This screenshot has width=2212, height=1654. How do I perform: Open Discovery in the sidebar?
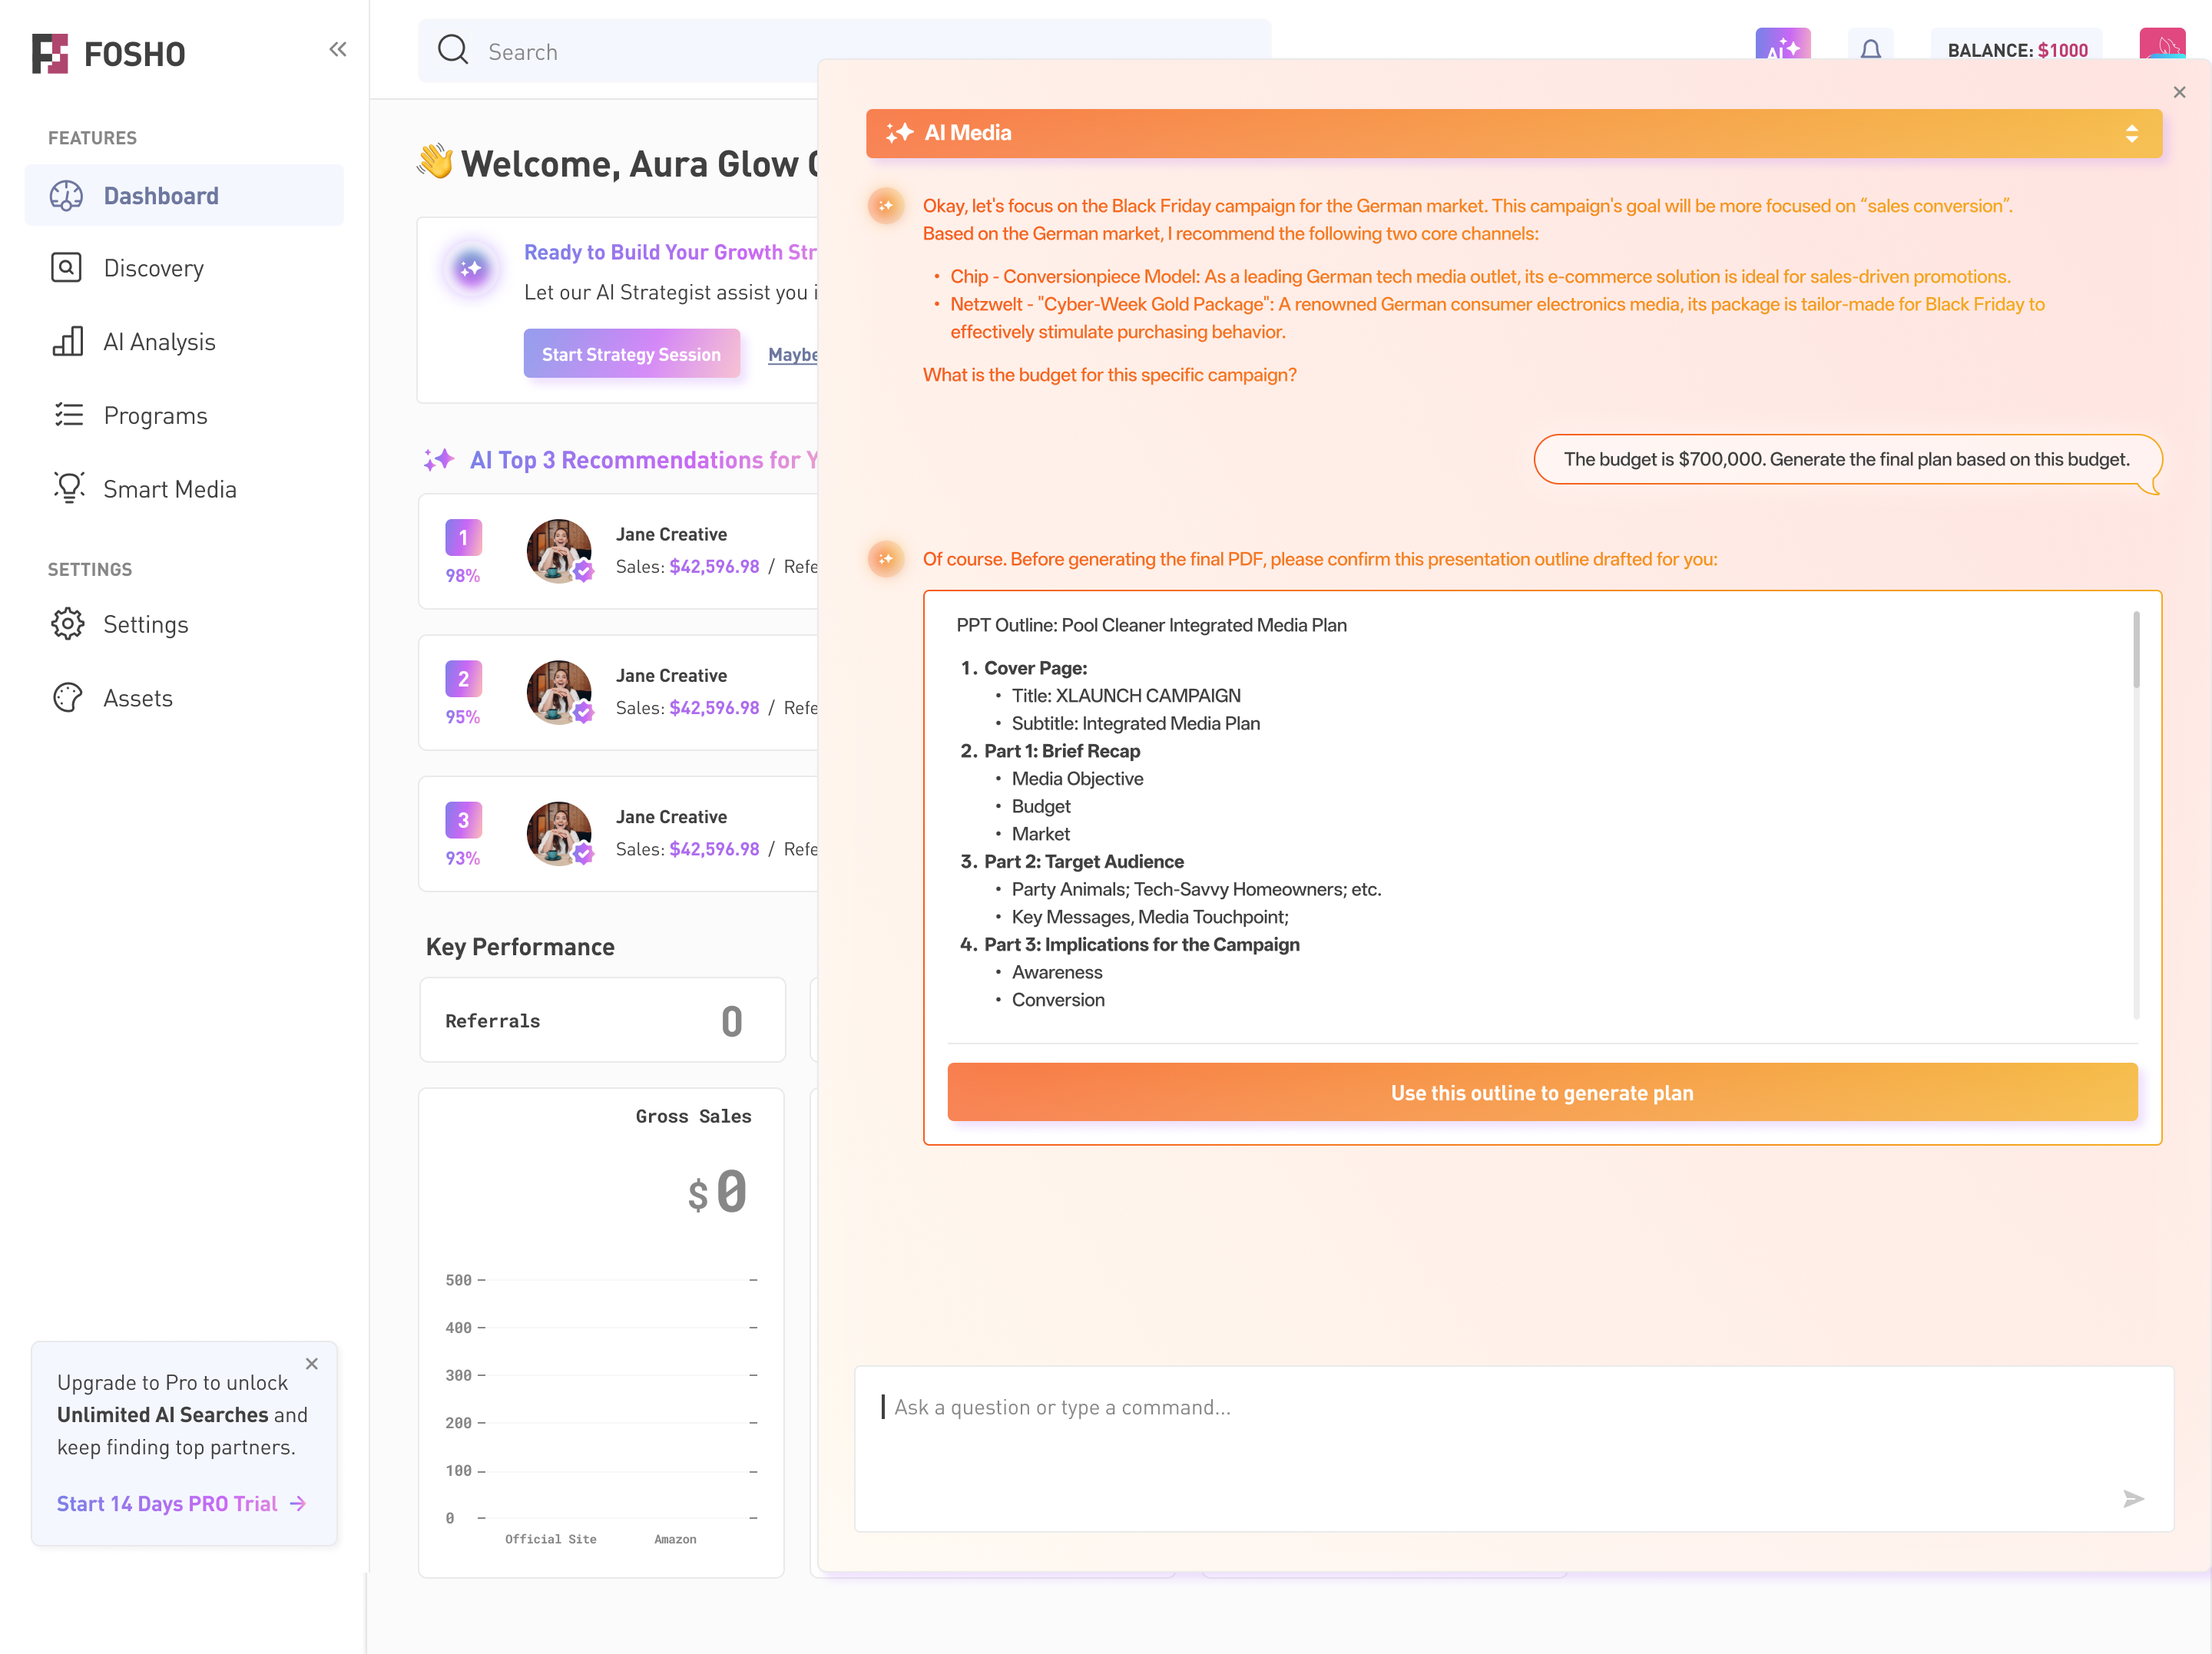[184, 268]
